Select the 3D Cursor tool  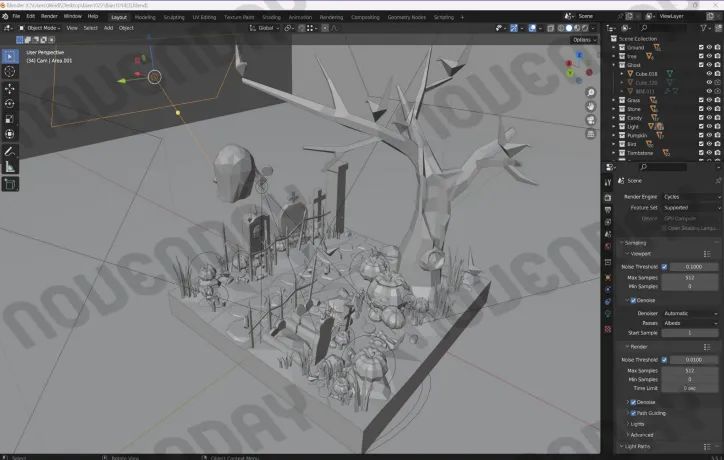coord(10,72)
